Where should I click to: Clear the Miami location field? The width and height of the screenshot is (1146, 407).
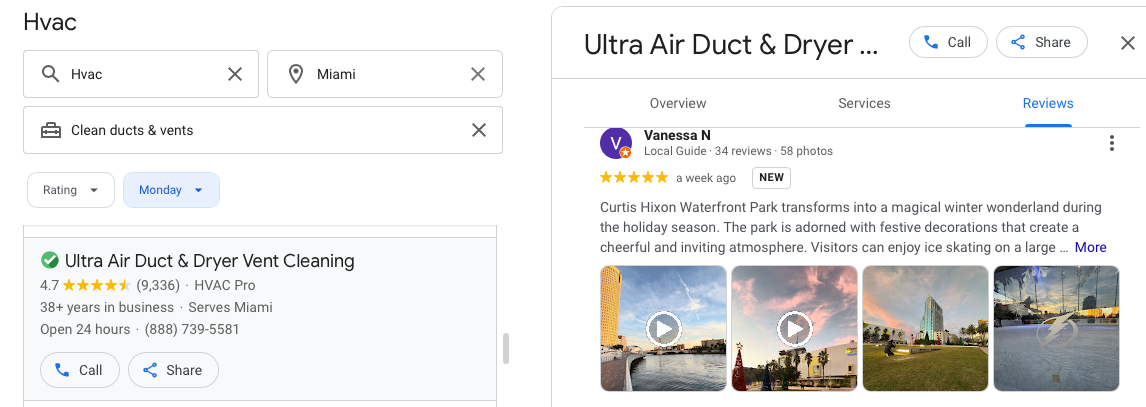(x=478, y=74)
